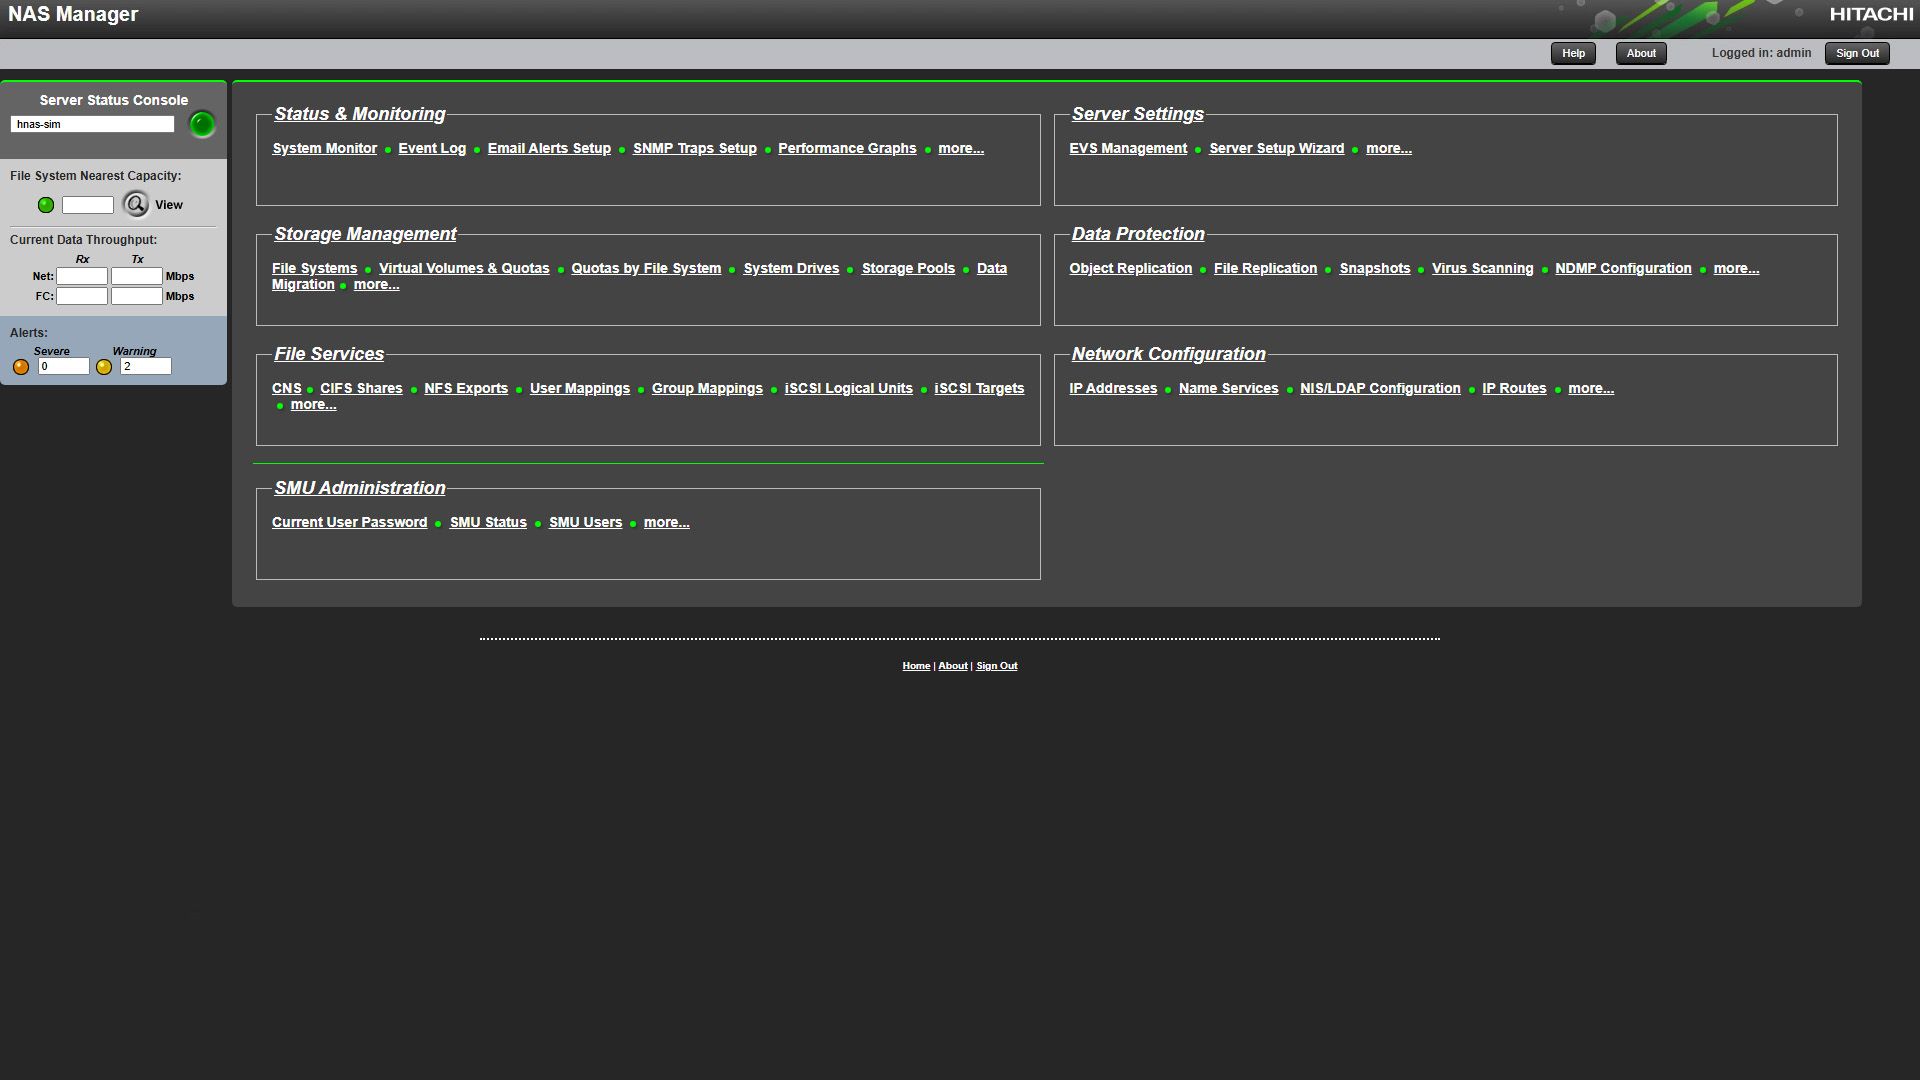The image size is (1920, 1080).
Task: Open the Data Protection heading
Action: (x=1138, y=234)
